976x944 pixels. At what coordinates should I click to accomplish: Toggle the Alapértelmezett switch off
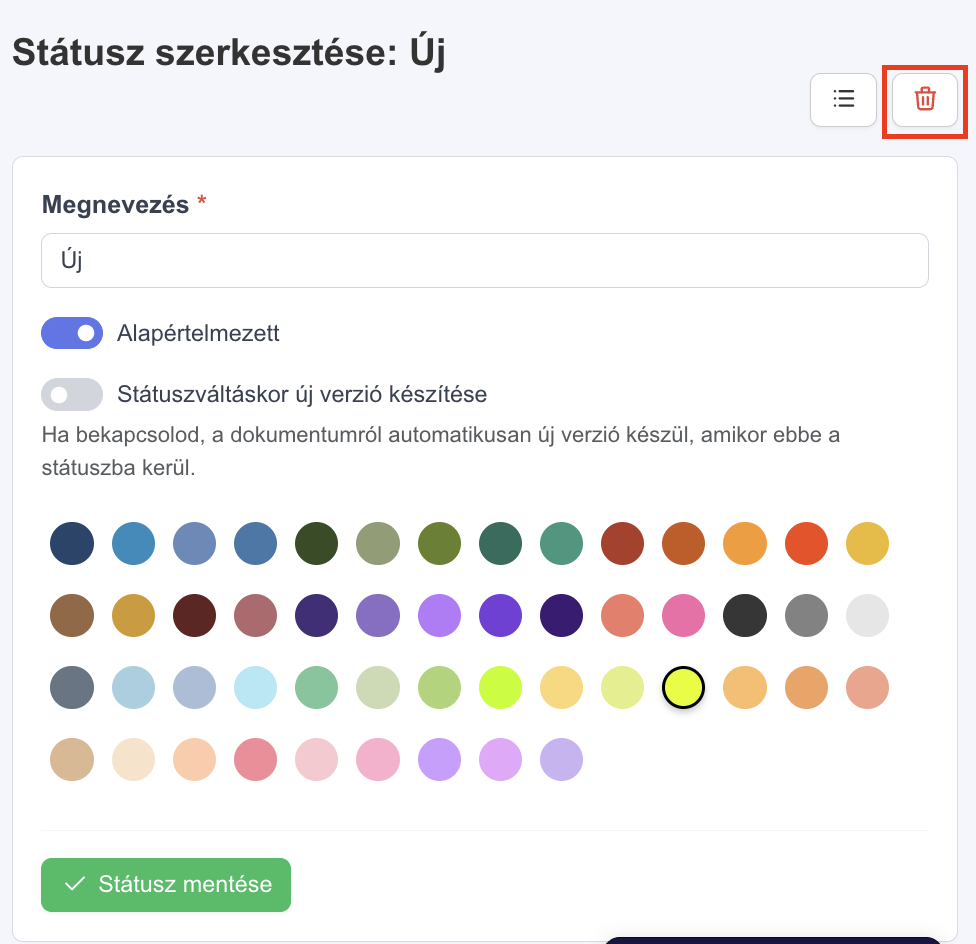[72, 333]
